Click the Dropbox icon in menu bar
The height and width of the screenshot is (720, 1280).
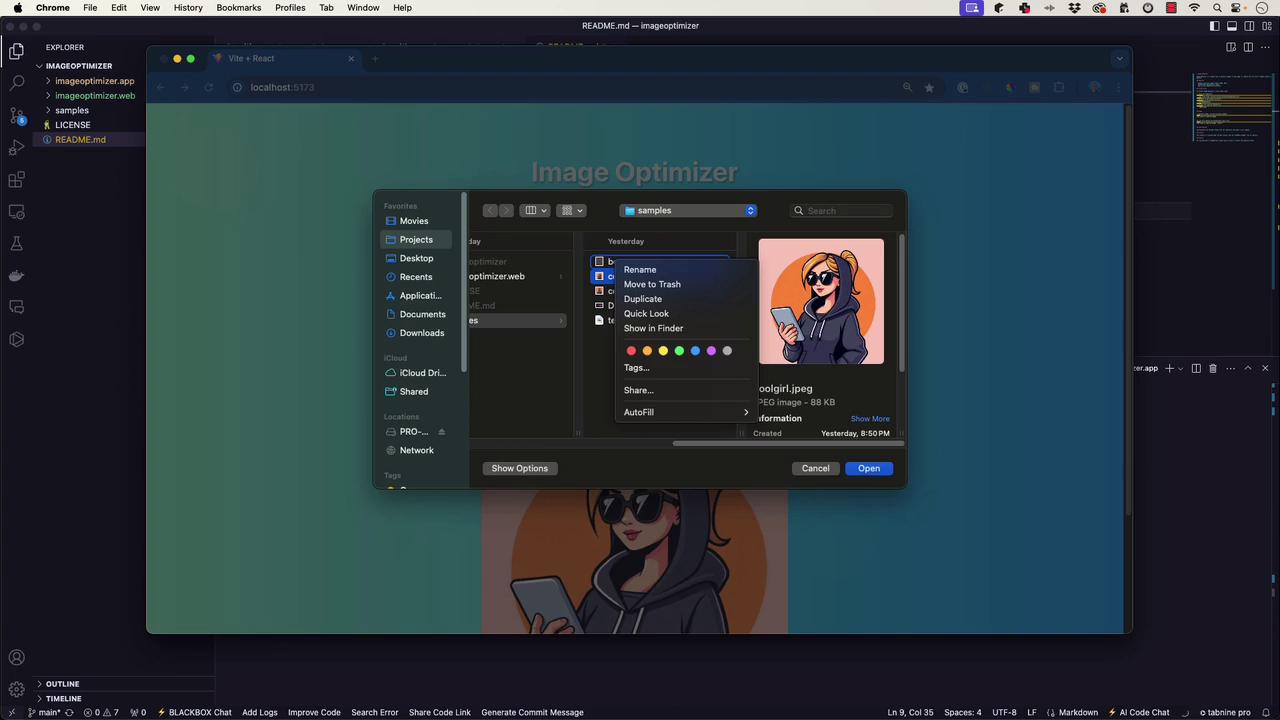[1074, 8]
